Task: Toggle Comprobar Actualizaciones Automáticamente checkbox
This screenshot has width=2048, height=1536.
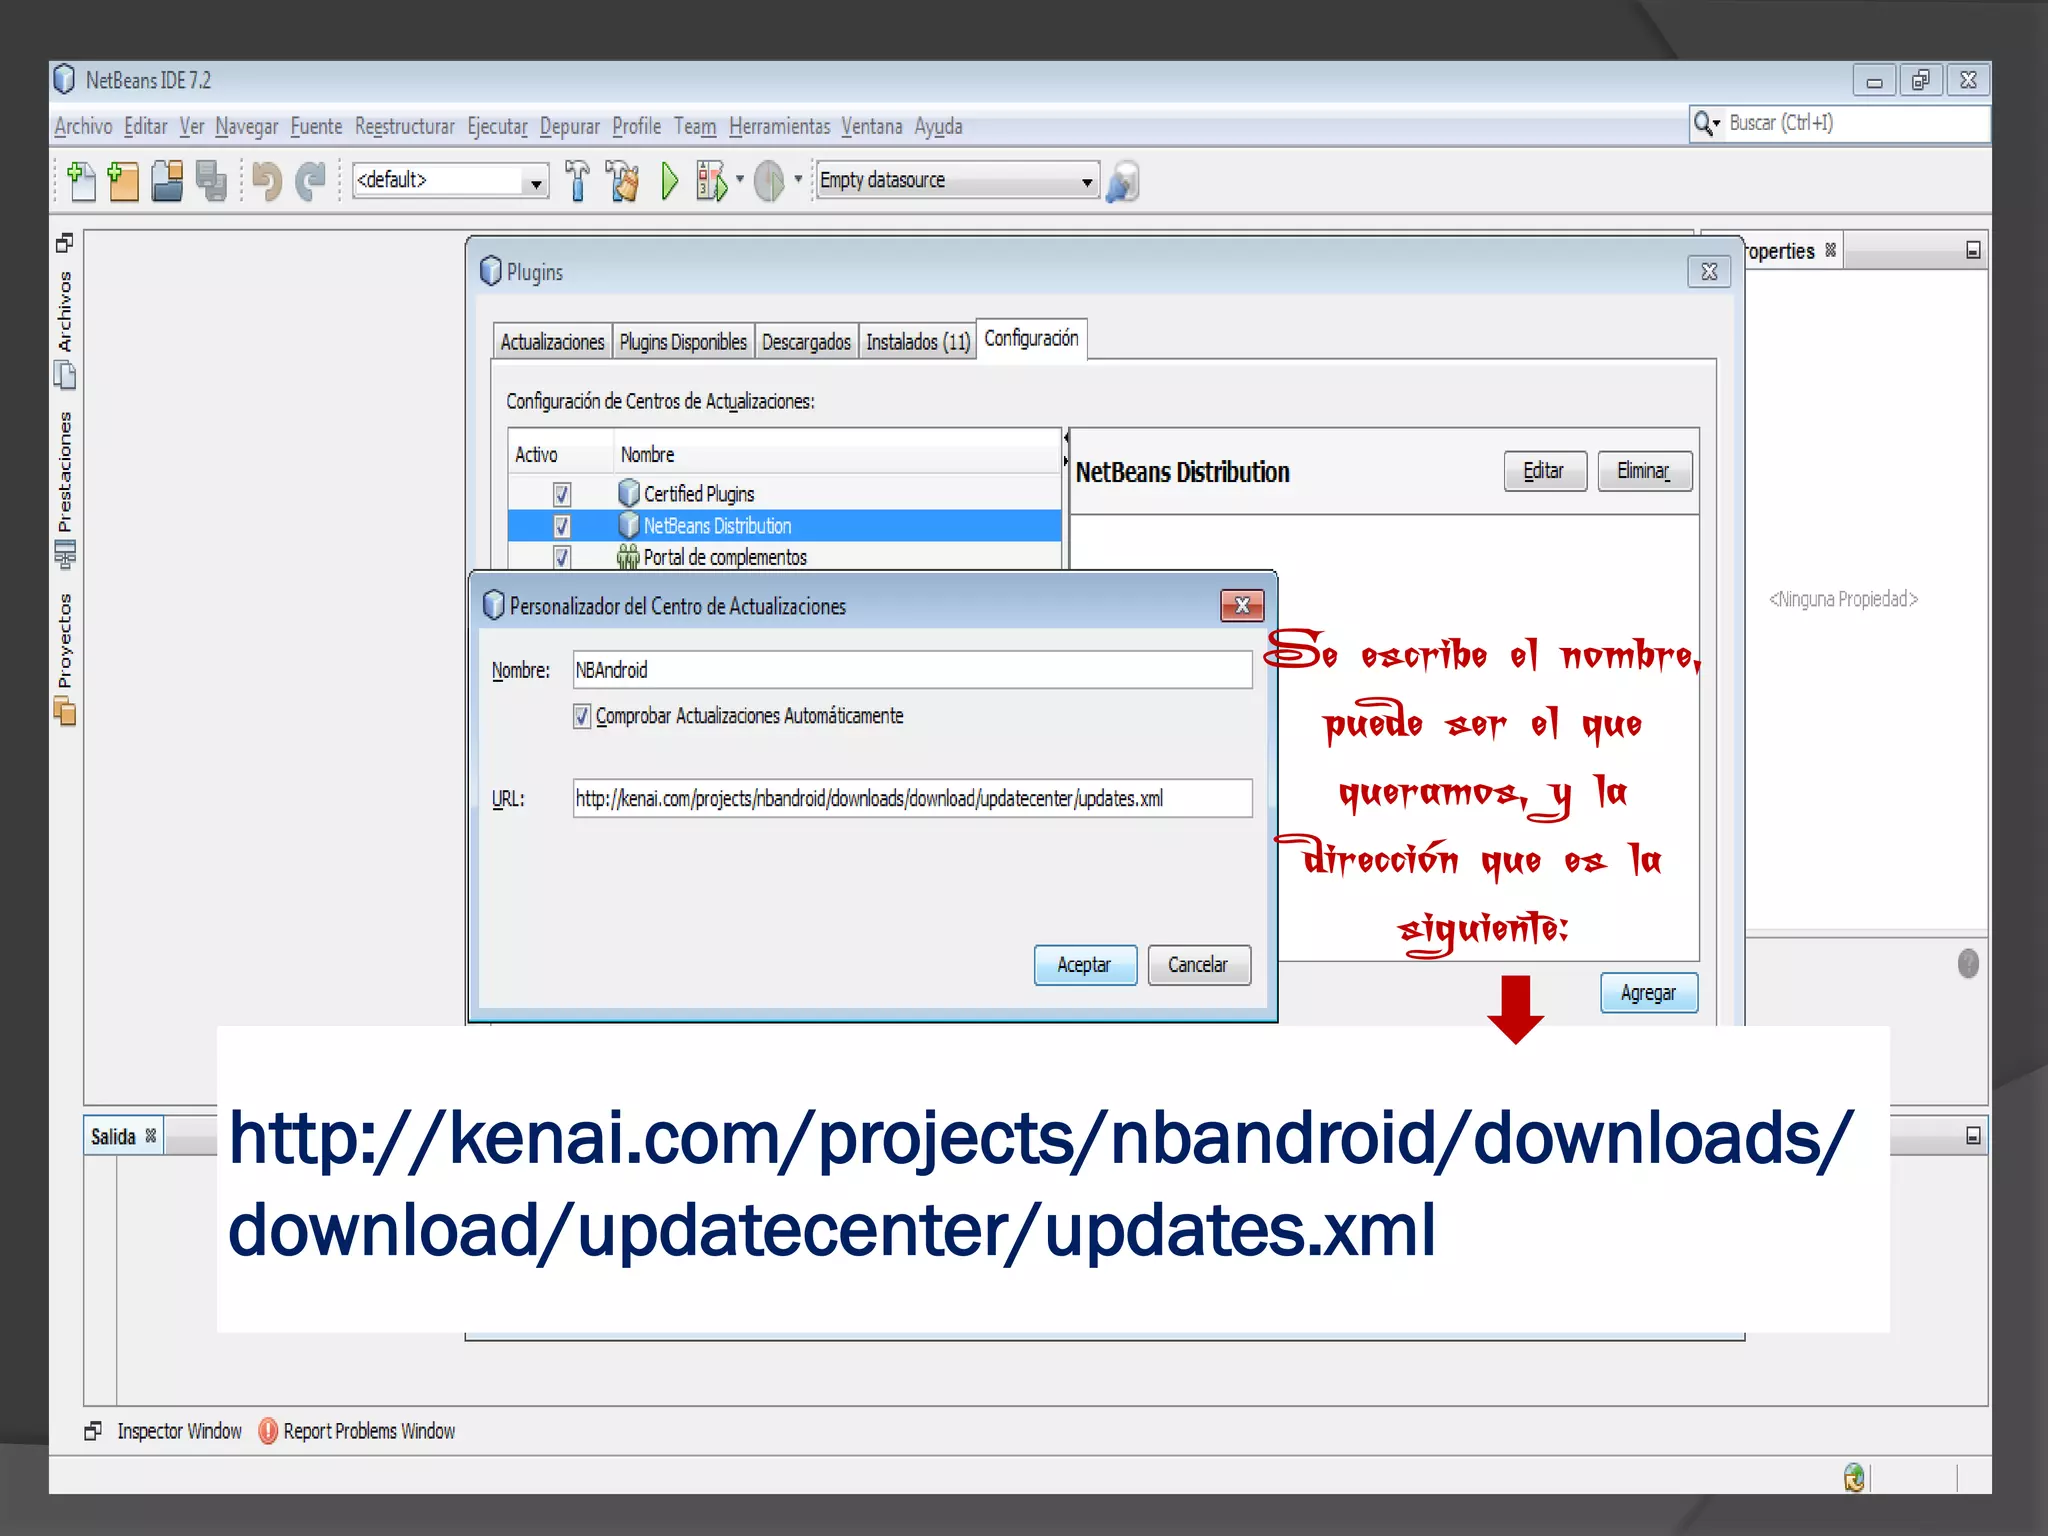Action: pyautogui.click(x=582, y=716)
